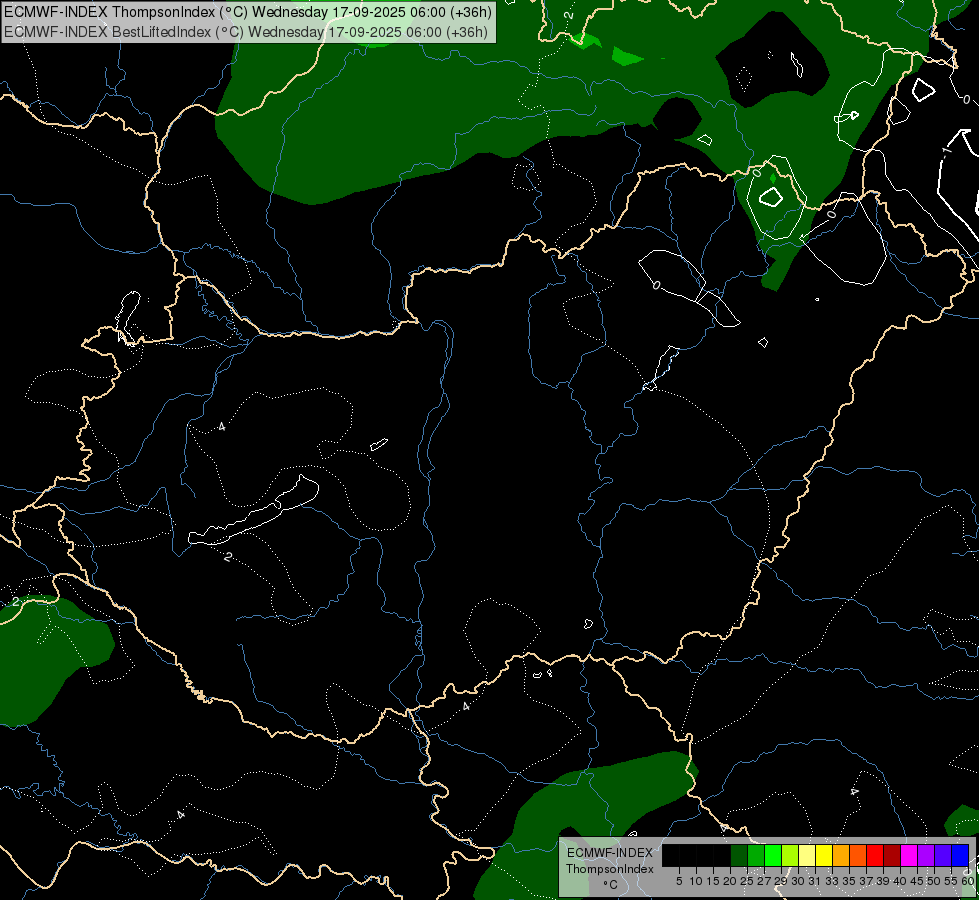Click the legend scale value 10

pyautogui.click(x=696, y=881)
